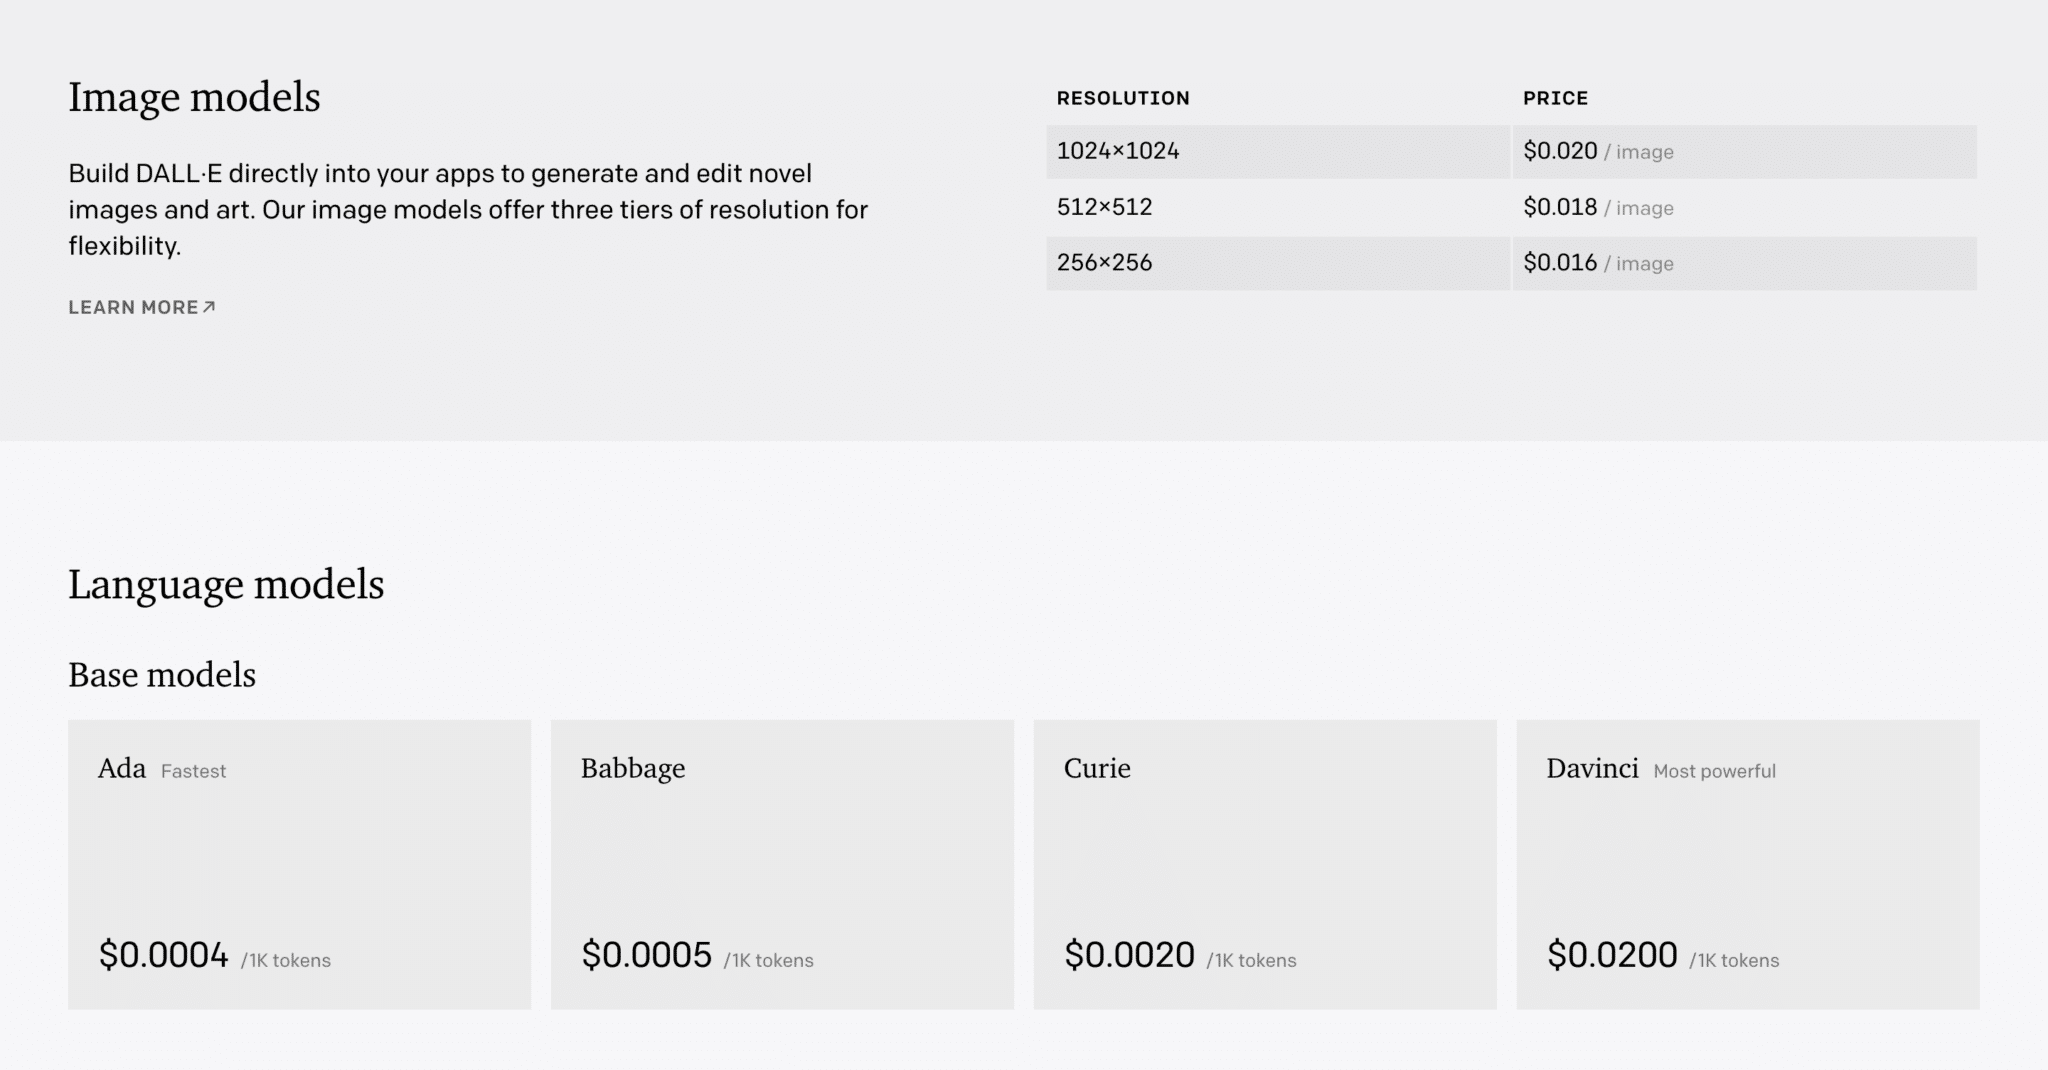The image size is (2048, 1070).
Task: Click the $0.016 / image price
Action: click(x=1598, y=263)
